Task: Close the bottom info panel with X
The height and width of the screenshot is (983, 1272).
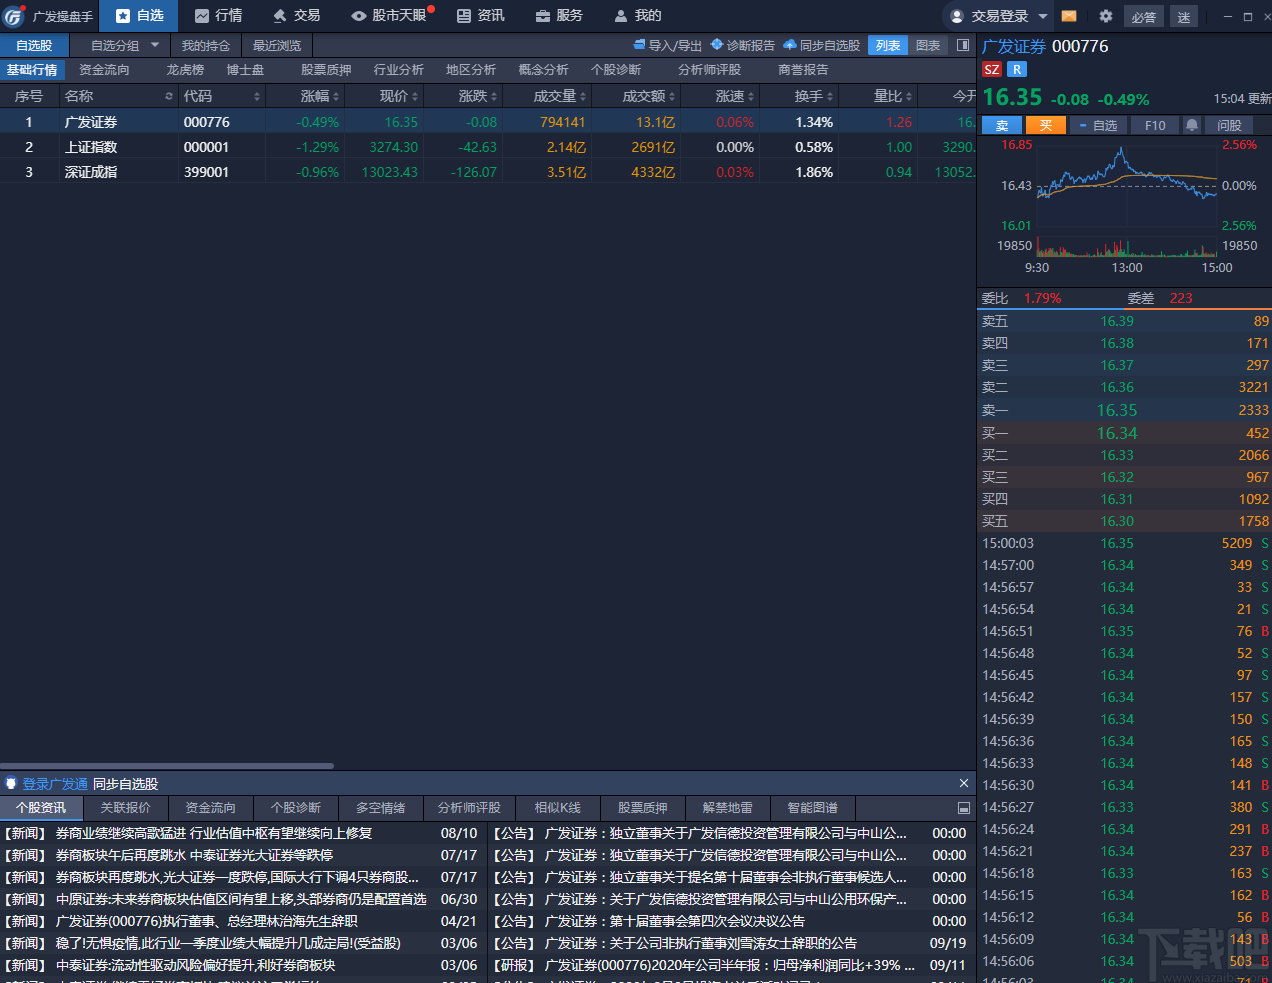Action: (964, 783)
